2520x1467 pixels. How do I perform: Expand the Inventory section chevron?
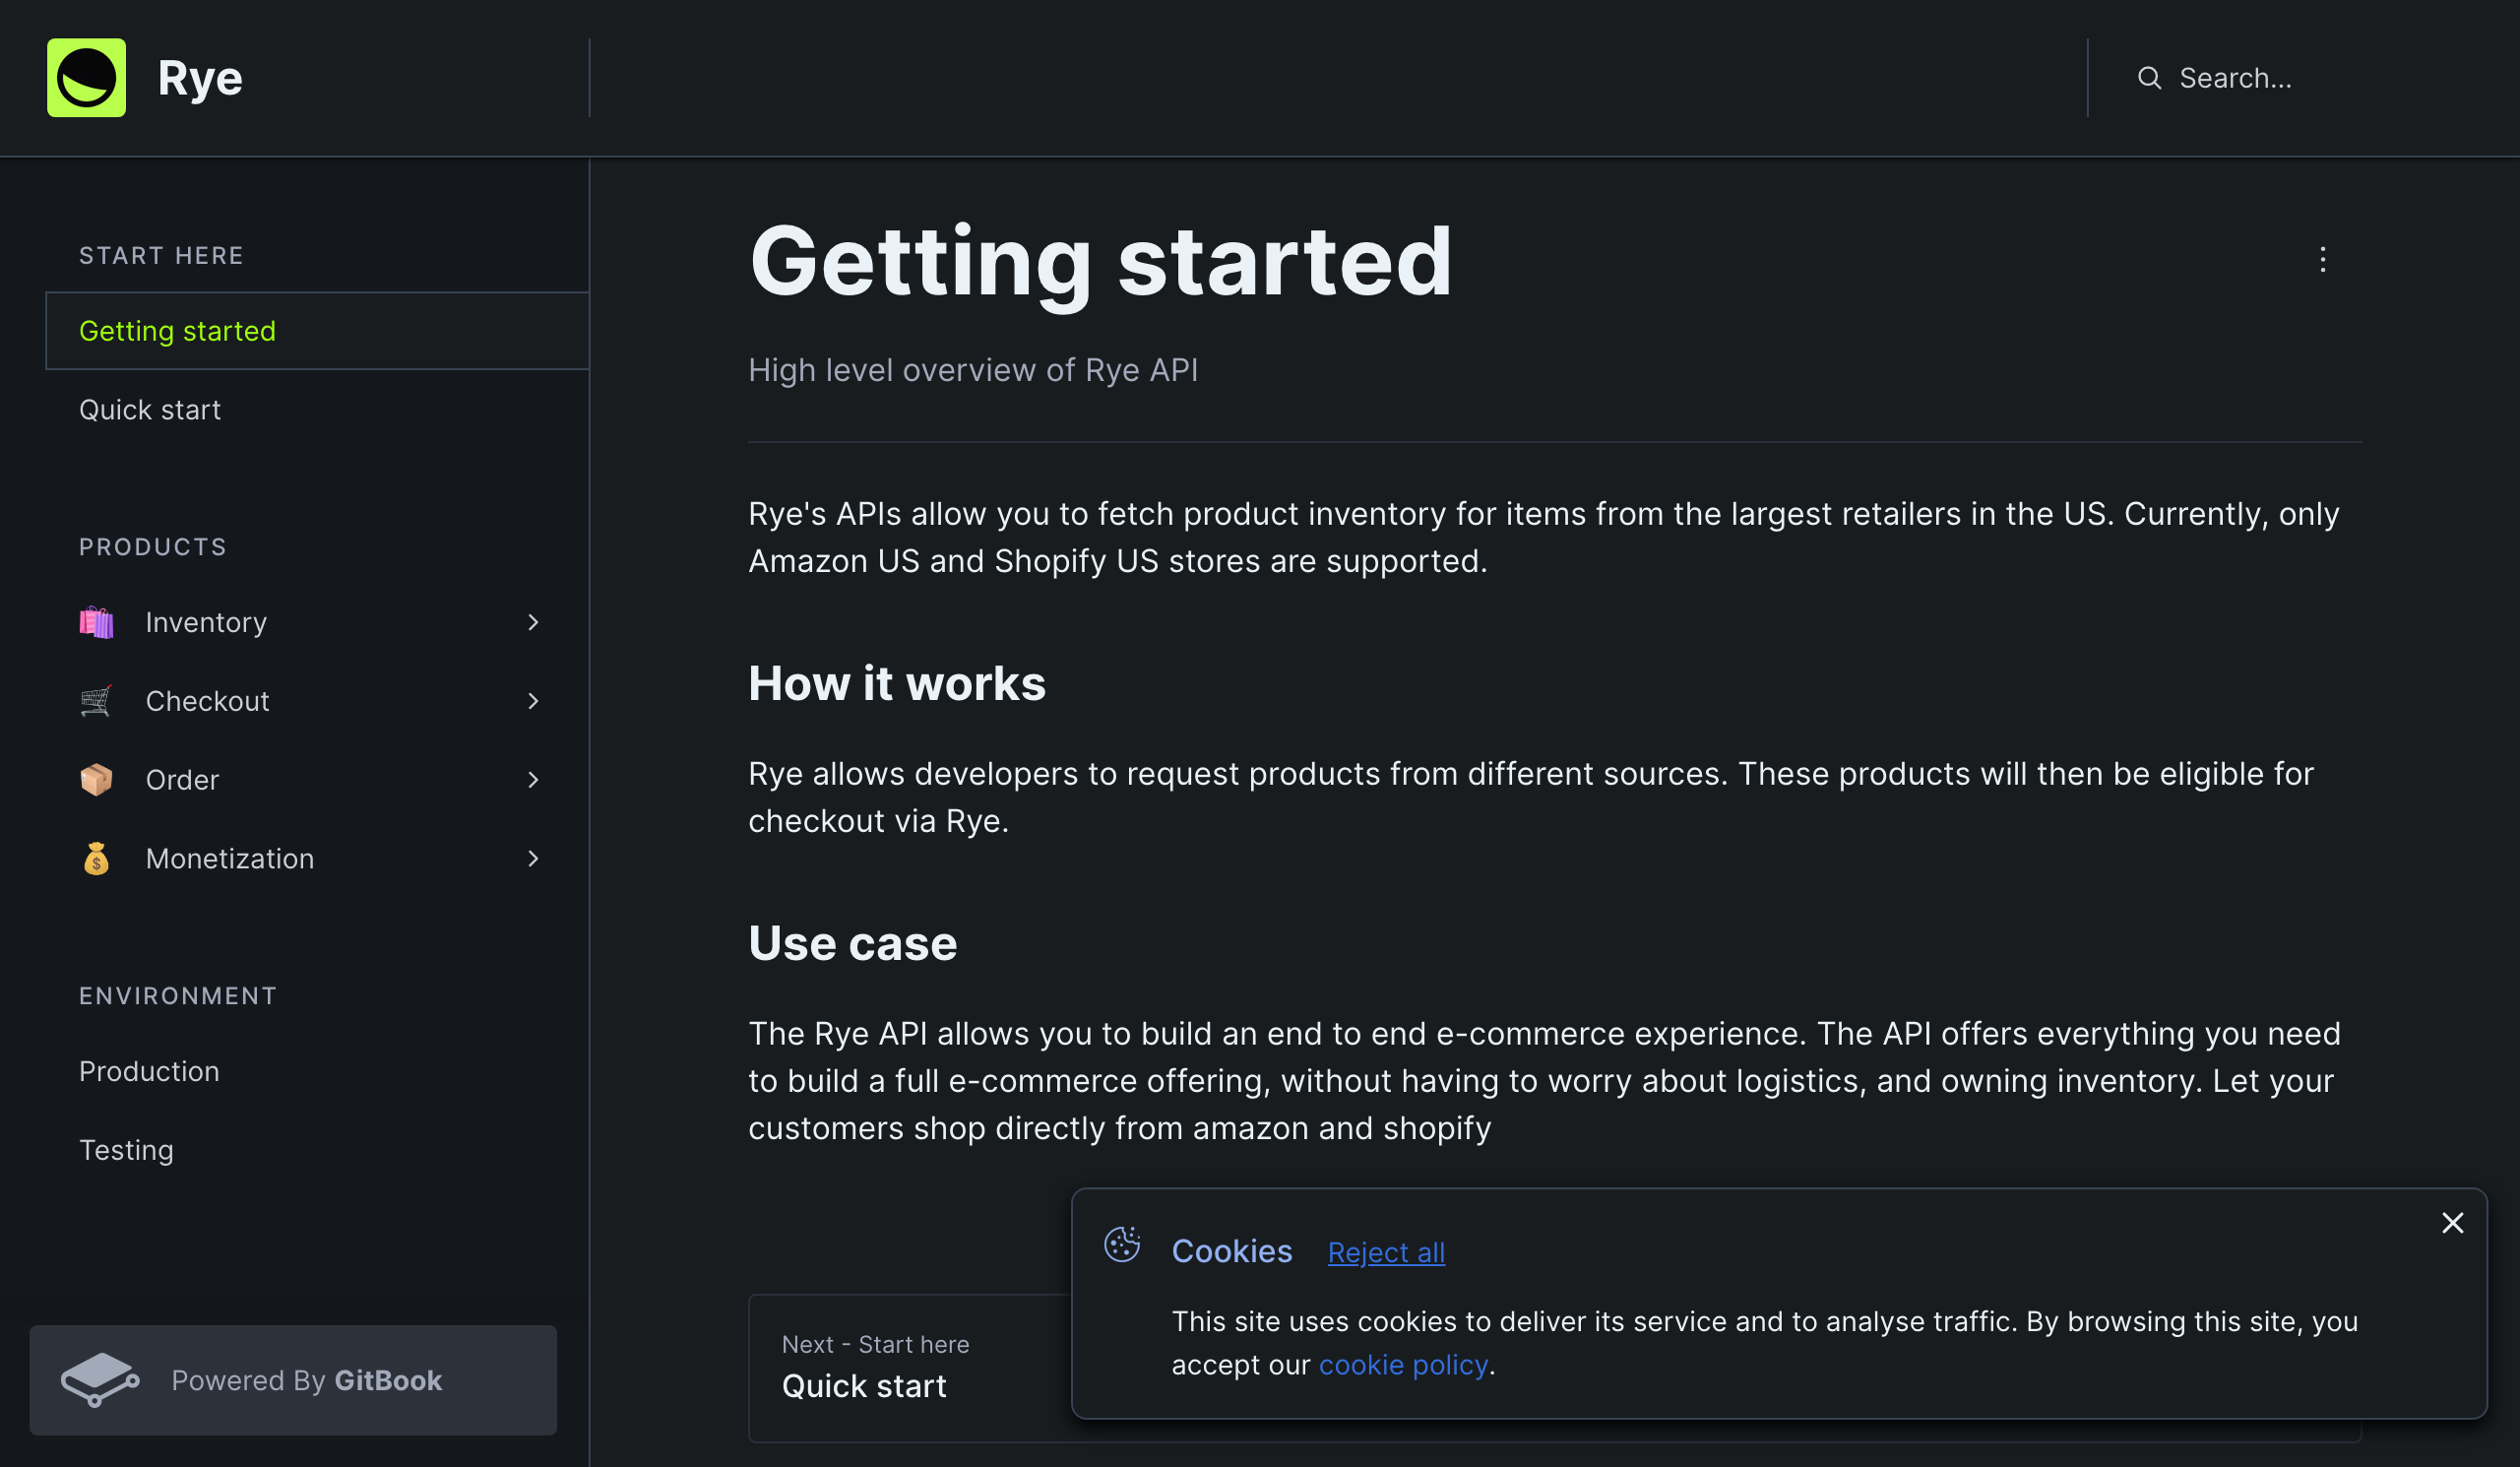(533, 622)
